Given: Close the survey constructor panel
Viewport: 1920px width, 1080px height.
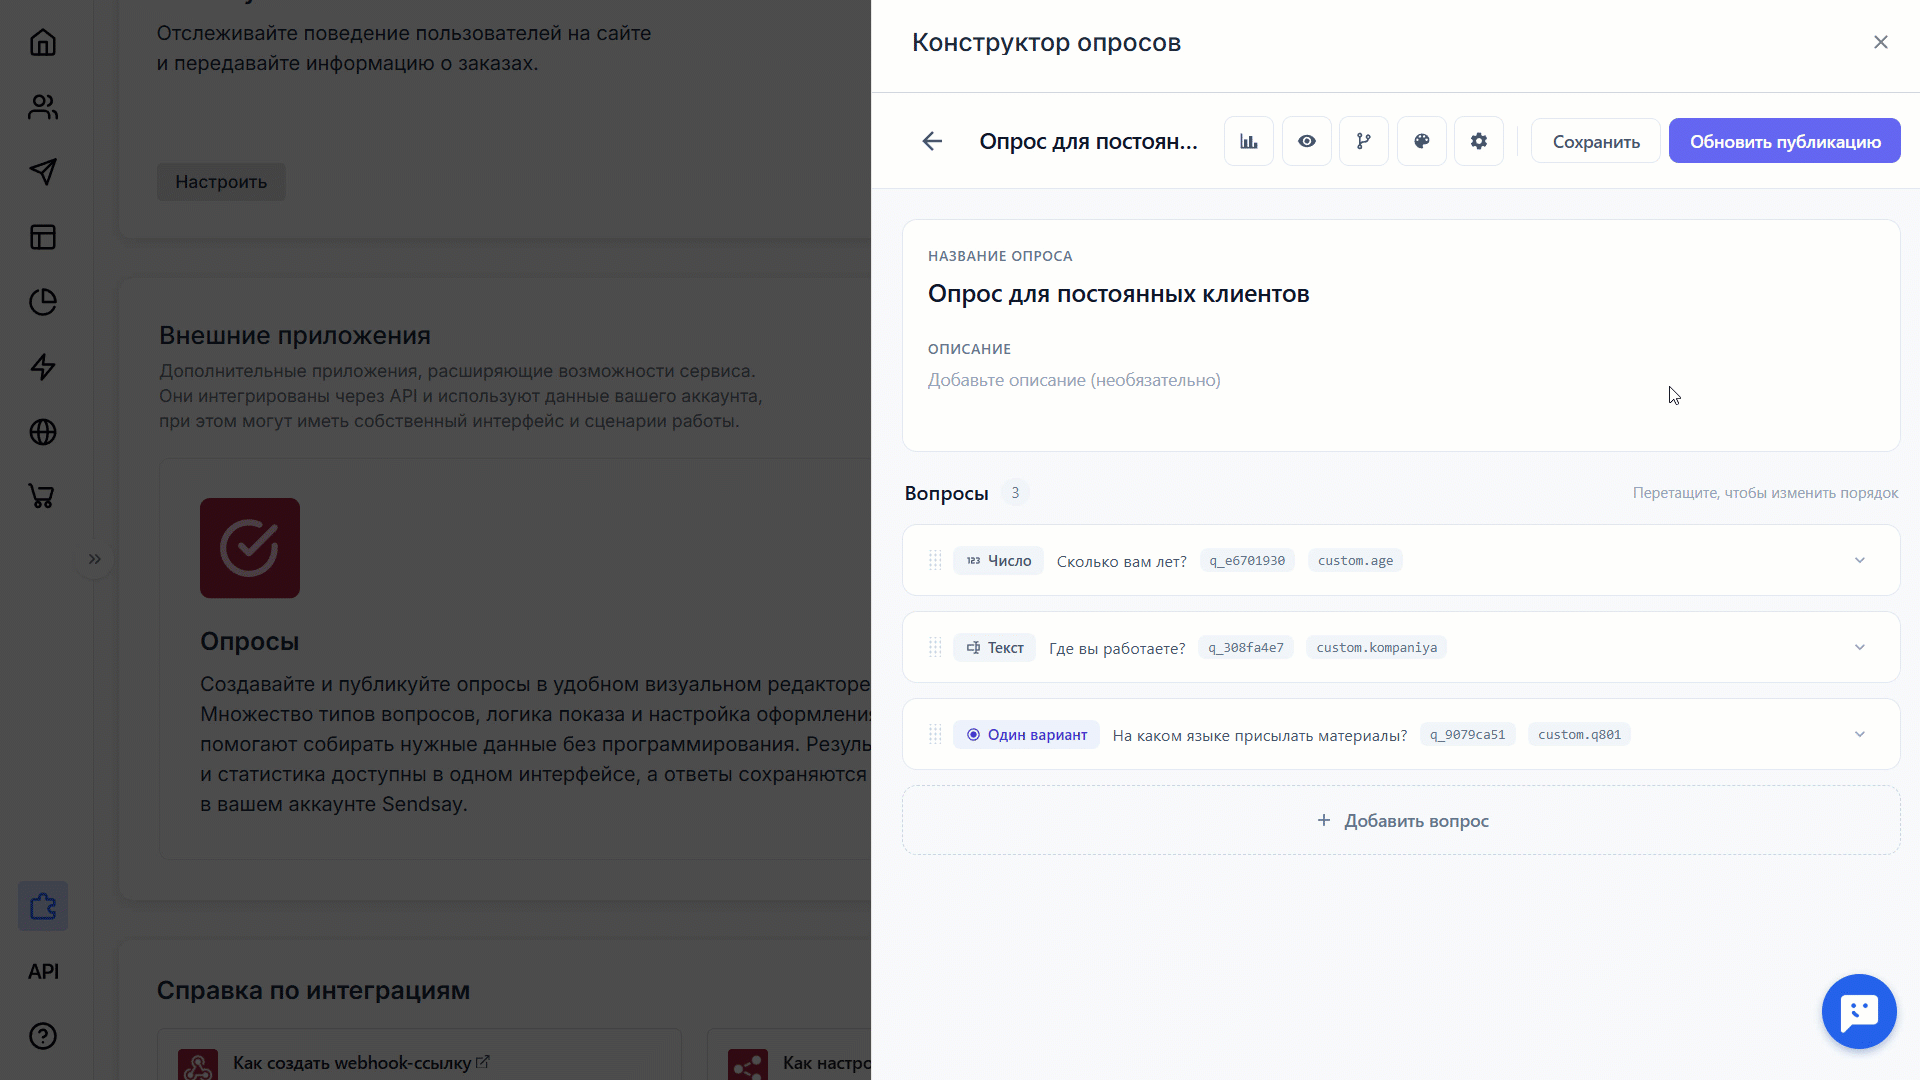Looking at the screenshot, I should 1880,42.
